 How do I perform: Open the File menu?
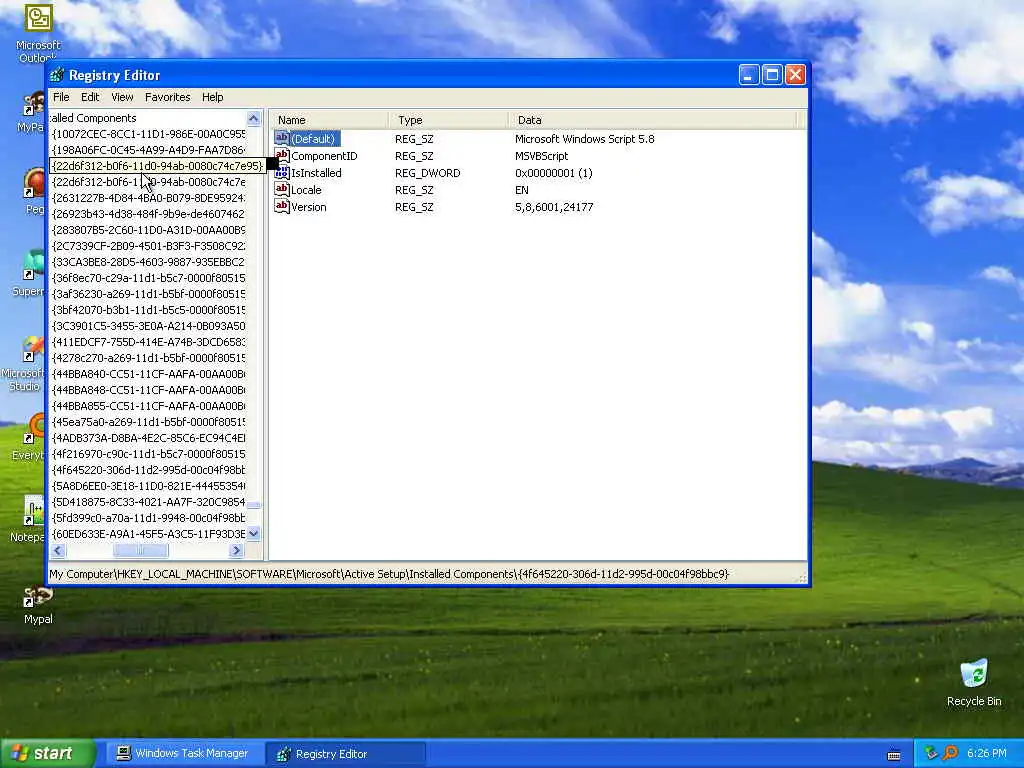click(61, 97)
